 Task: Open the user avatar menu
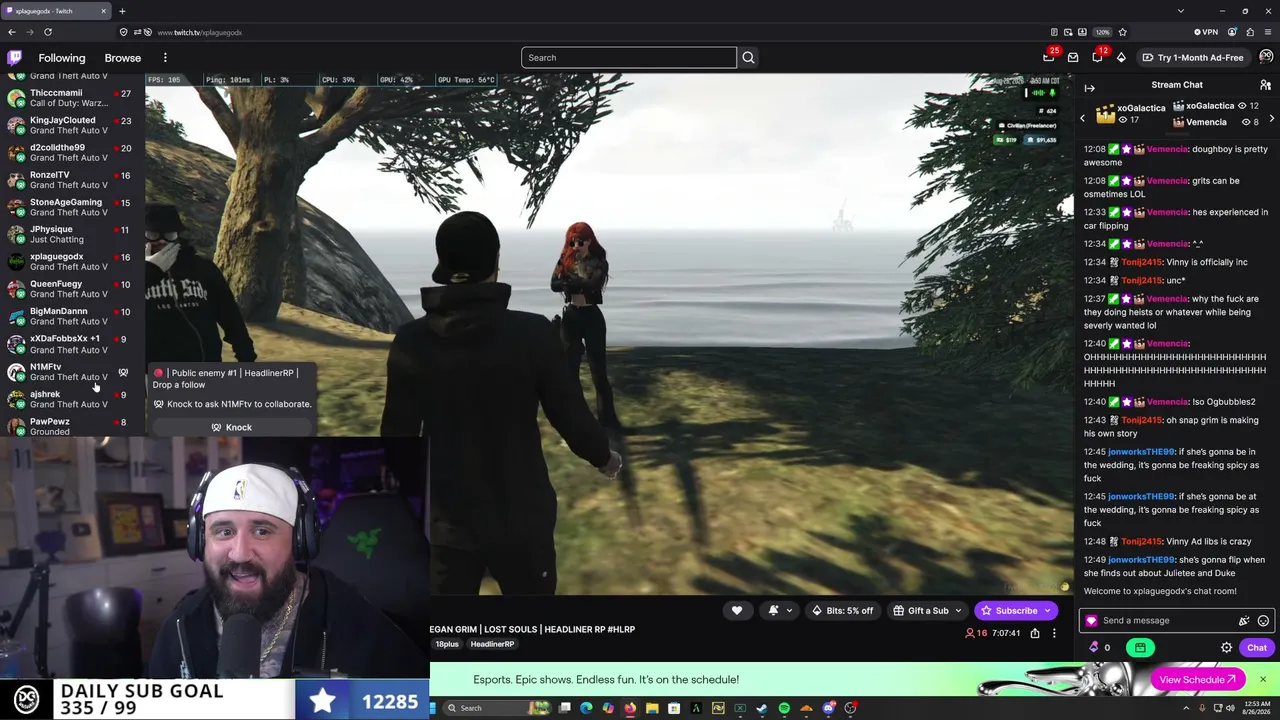(1266, 58)
